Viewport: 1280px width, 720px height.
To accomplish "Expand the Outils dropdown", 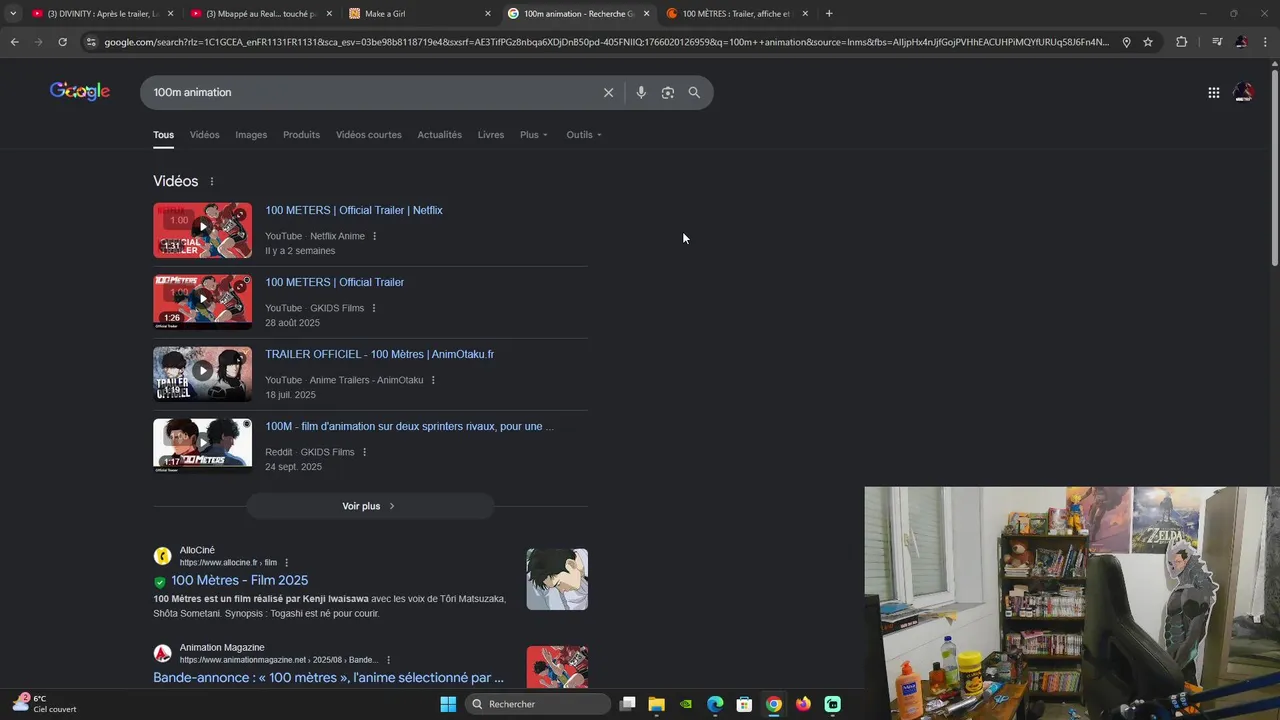I will [x=584, y=135].
